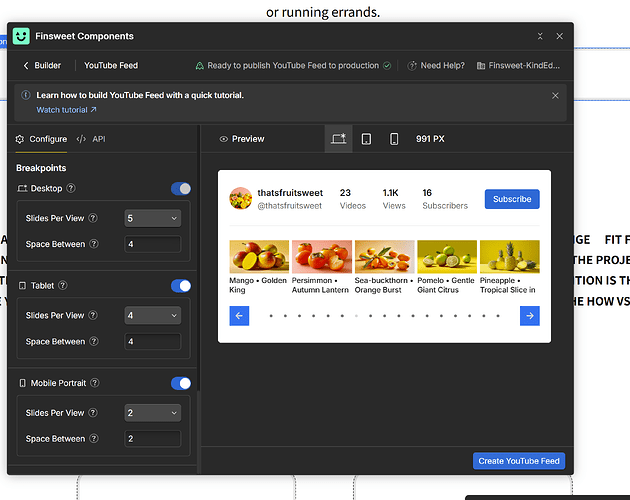Screen dimensions: 630x500
Task: Click the Desktop breakpoint laptop icon
Action: 22,188
